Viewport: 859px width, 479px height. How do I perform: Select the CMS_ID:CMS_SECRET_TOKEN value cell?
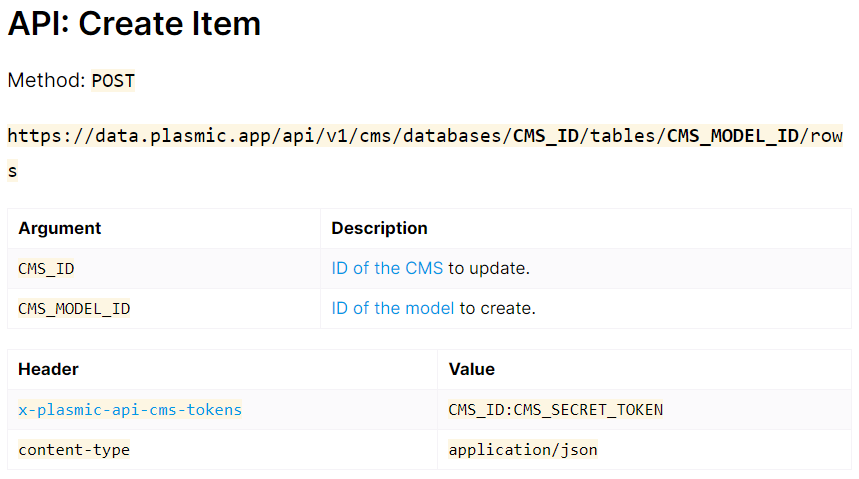(x=556, y=410)
